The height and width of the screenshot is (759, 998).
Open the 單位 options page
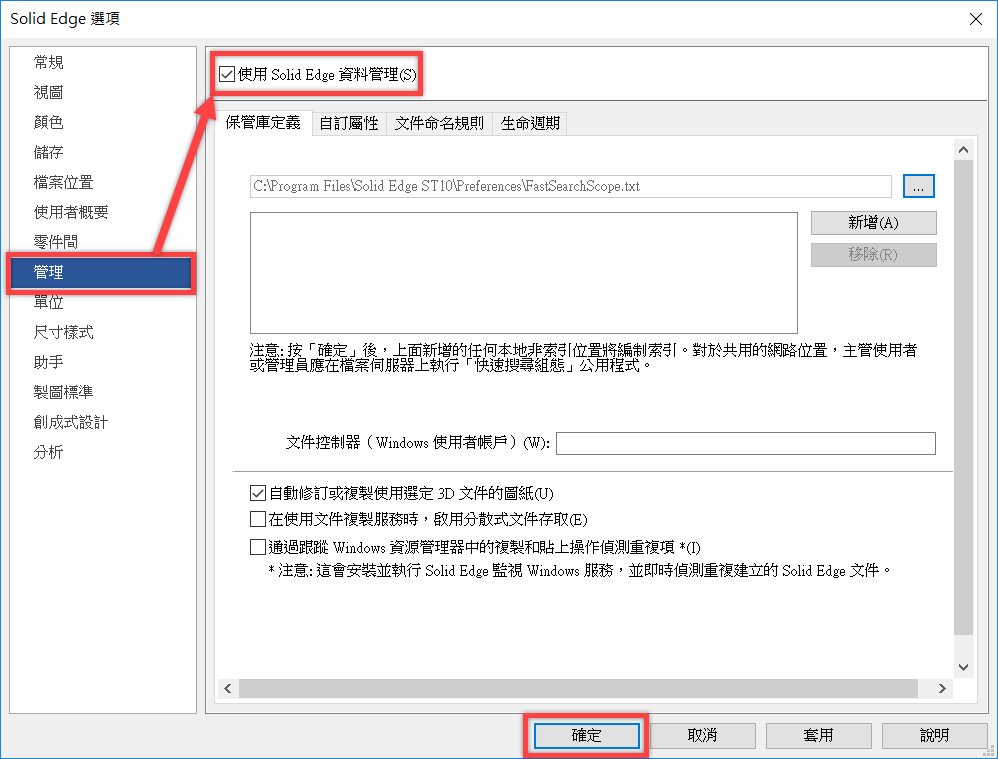coord(48,302)
